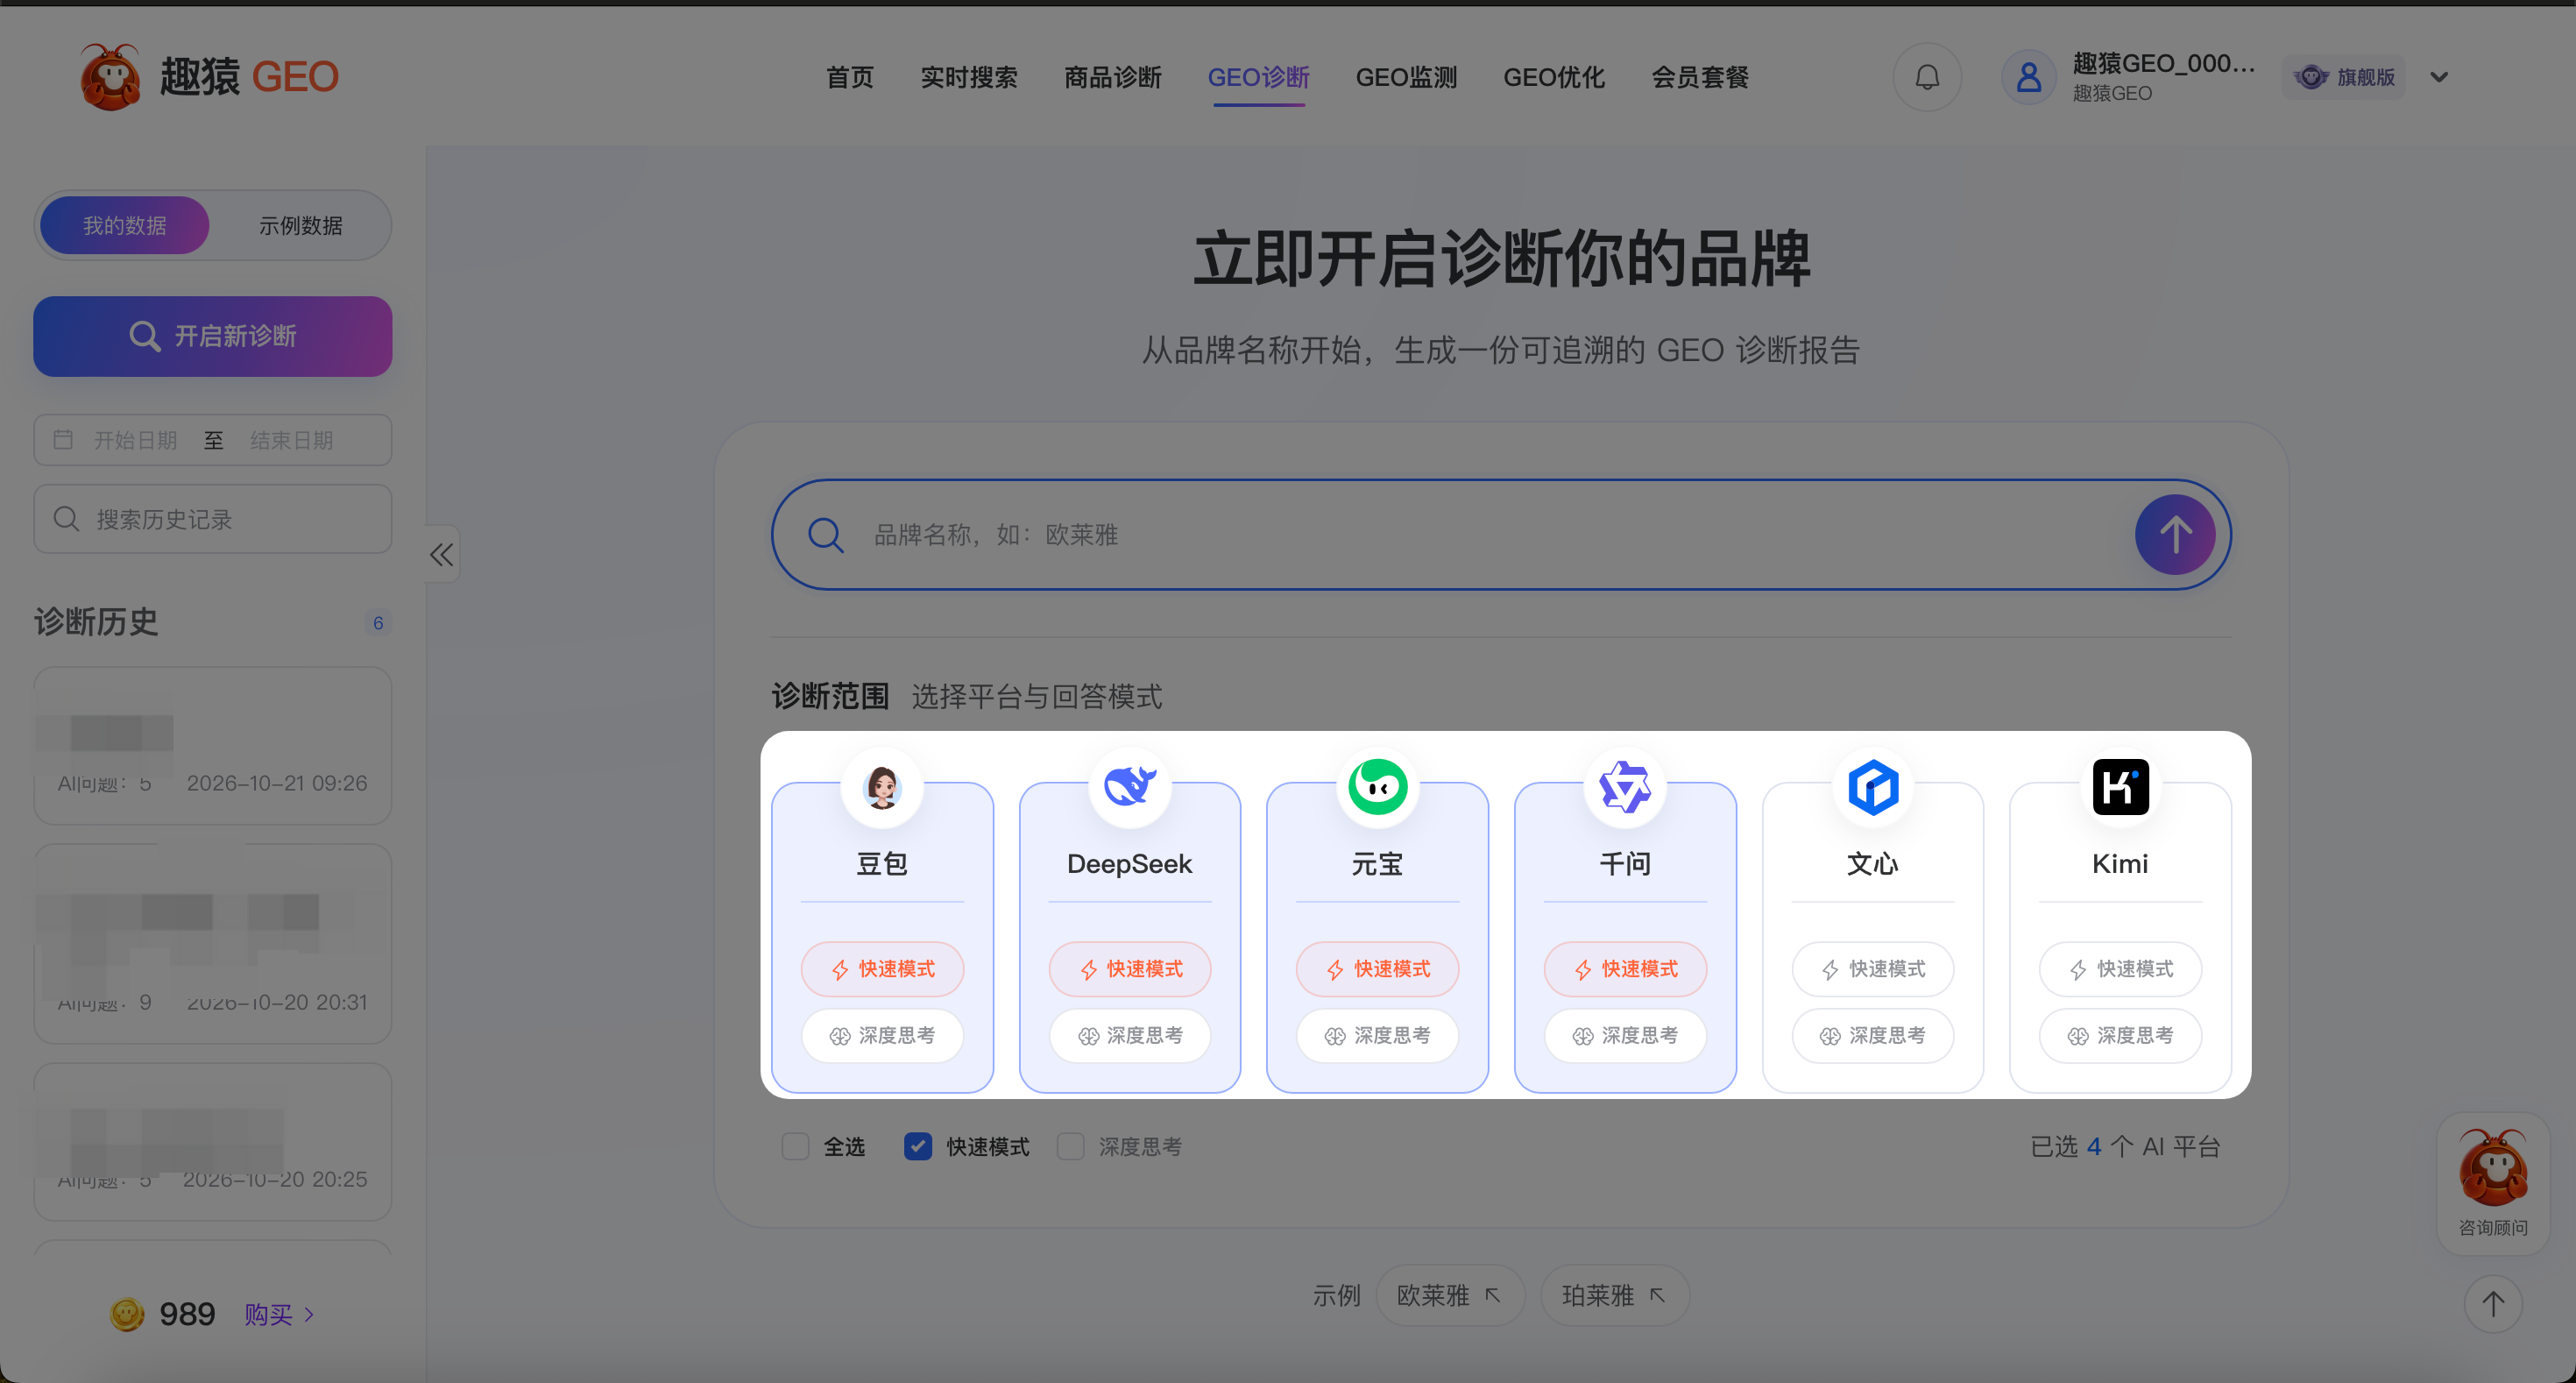Open the 咨询顾问 lobster assistant

2493,1183
